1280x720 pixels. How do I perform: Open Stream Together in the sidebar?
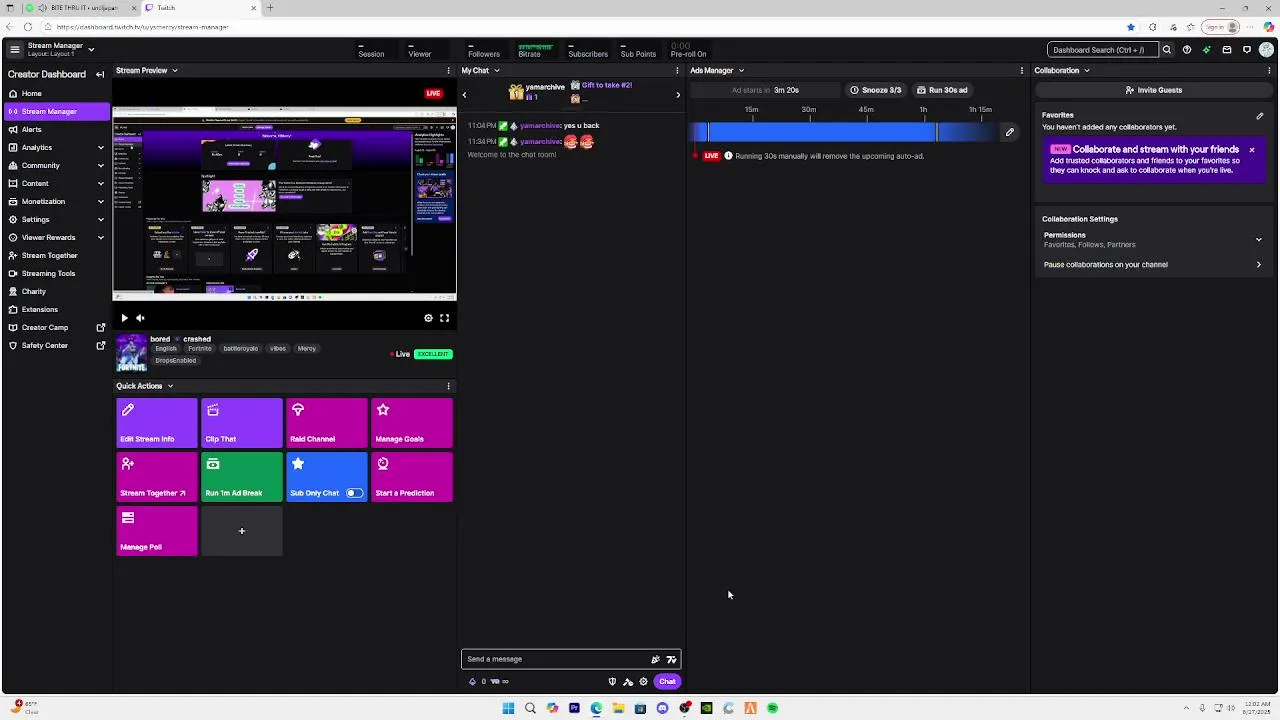[56, 255]
